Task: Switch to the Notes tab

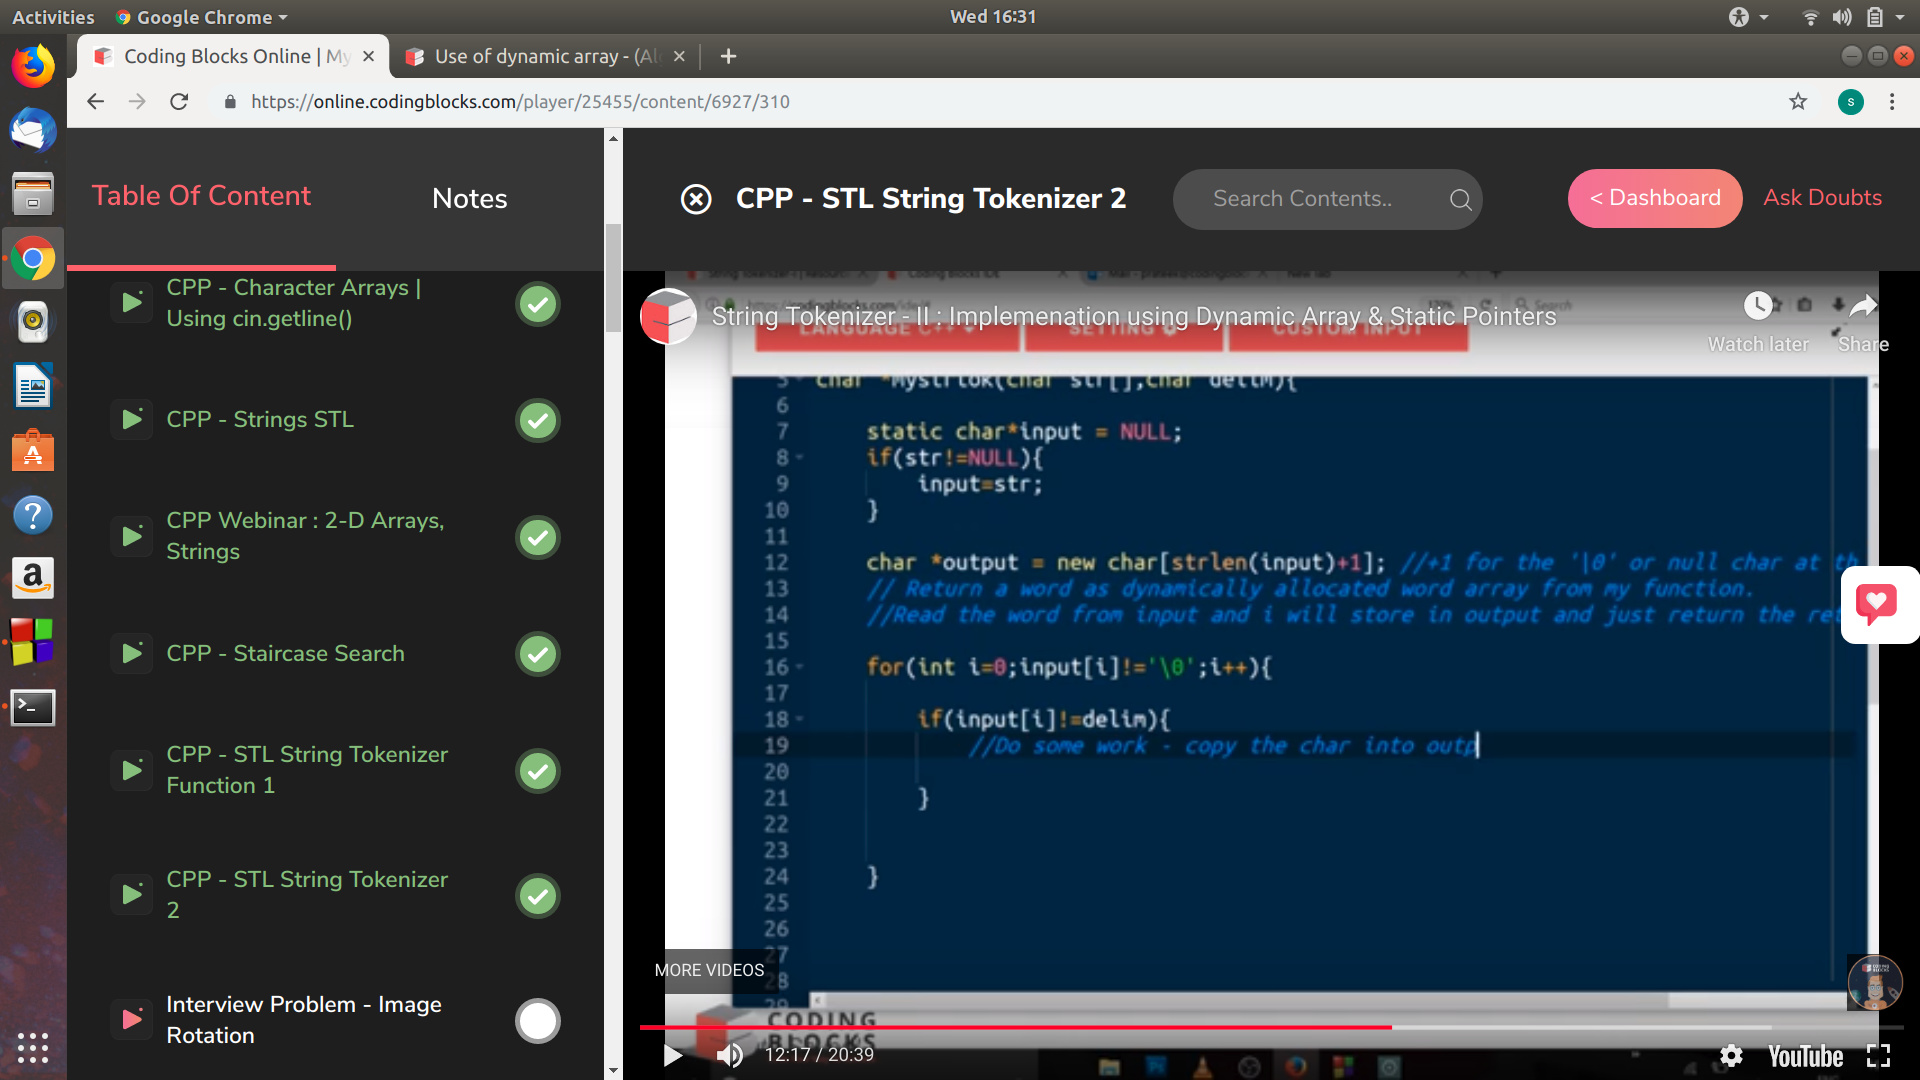Action: (x=469, y=198)
